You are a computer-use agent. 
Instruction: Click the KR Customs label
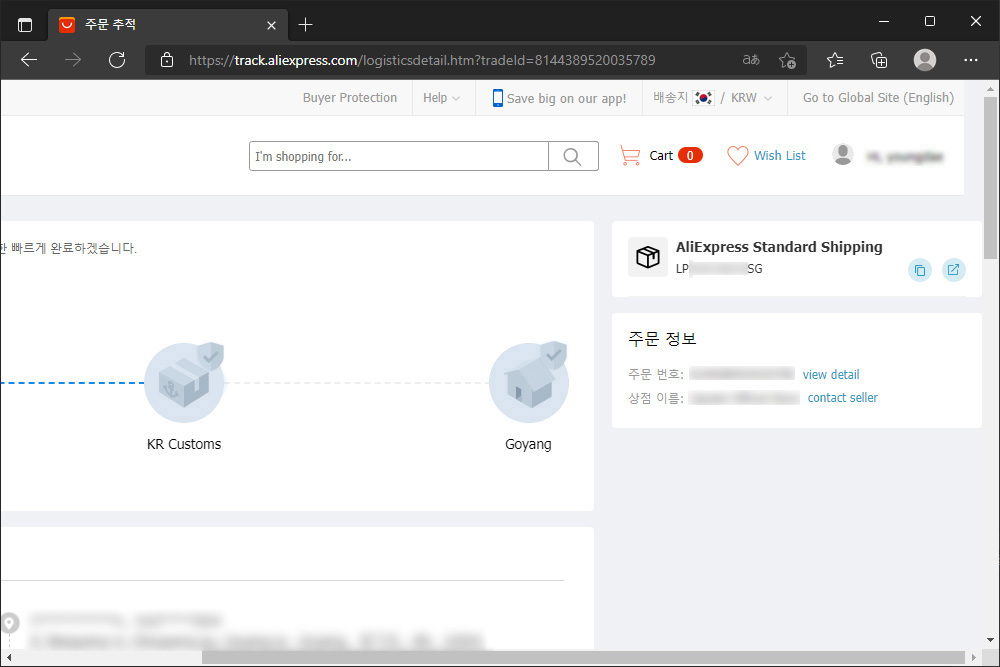[184, 444]
